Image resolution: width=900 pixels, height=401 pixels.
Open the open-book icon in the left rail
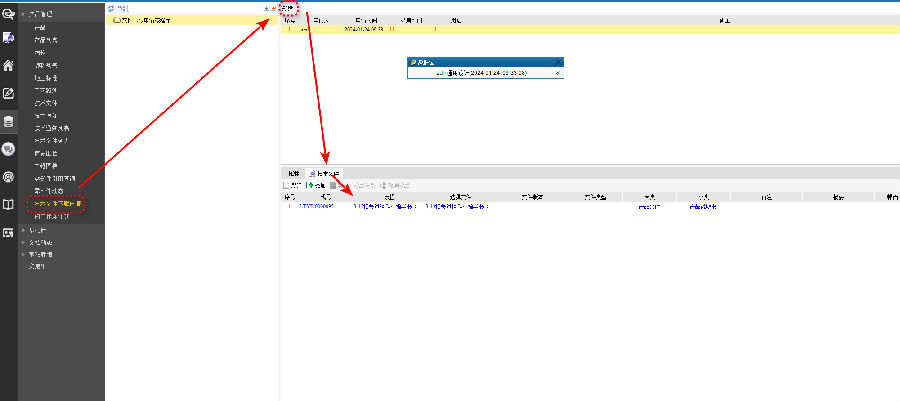[8, 204]
